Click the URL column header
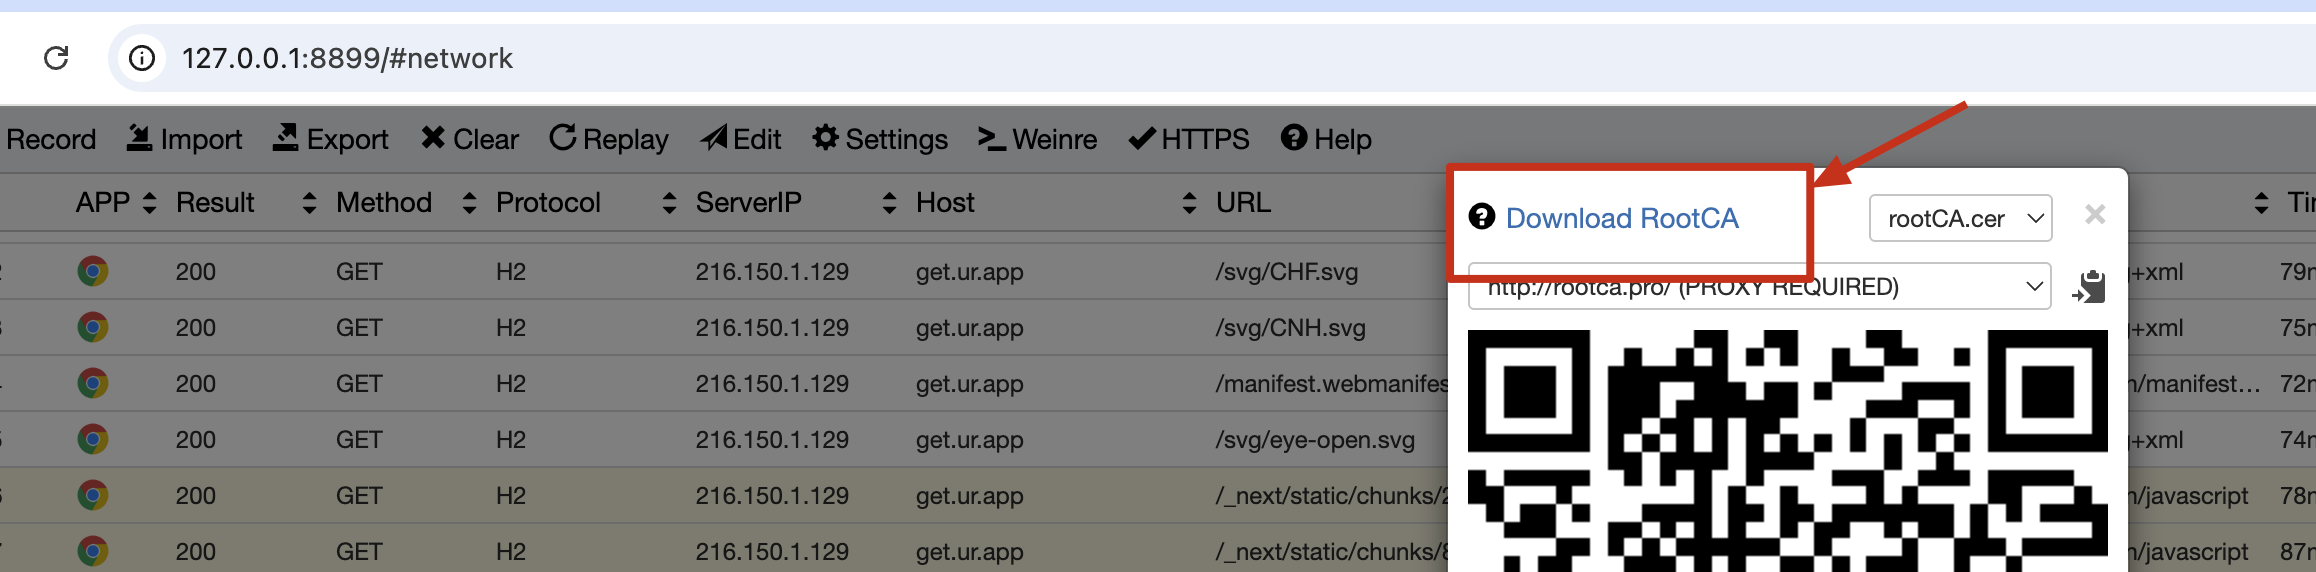This screenshot has height=572, width=2316. (1243, 203)
